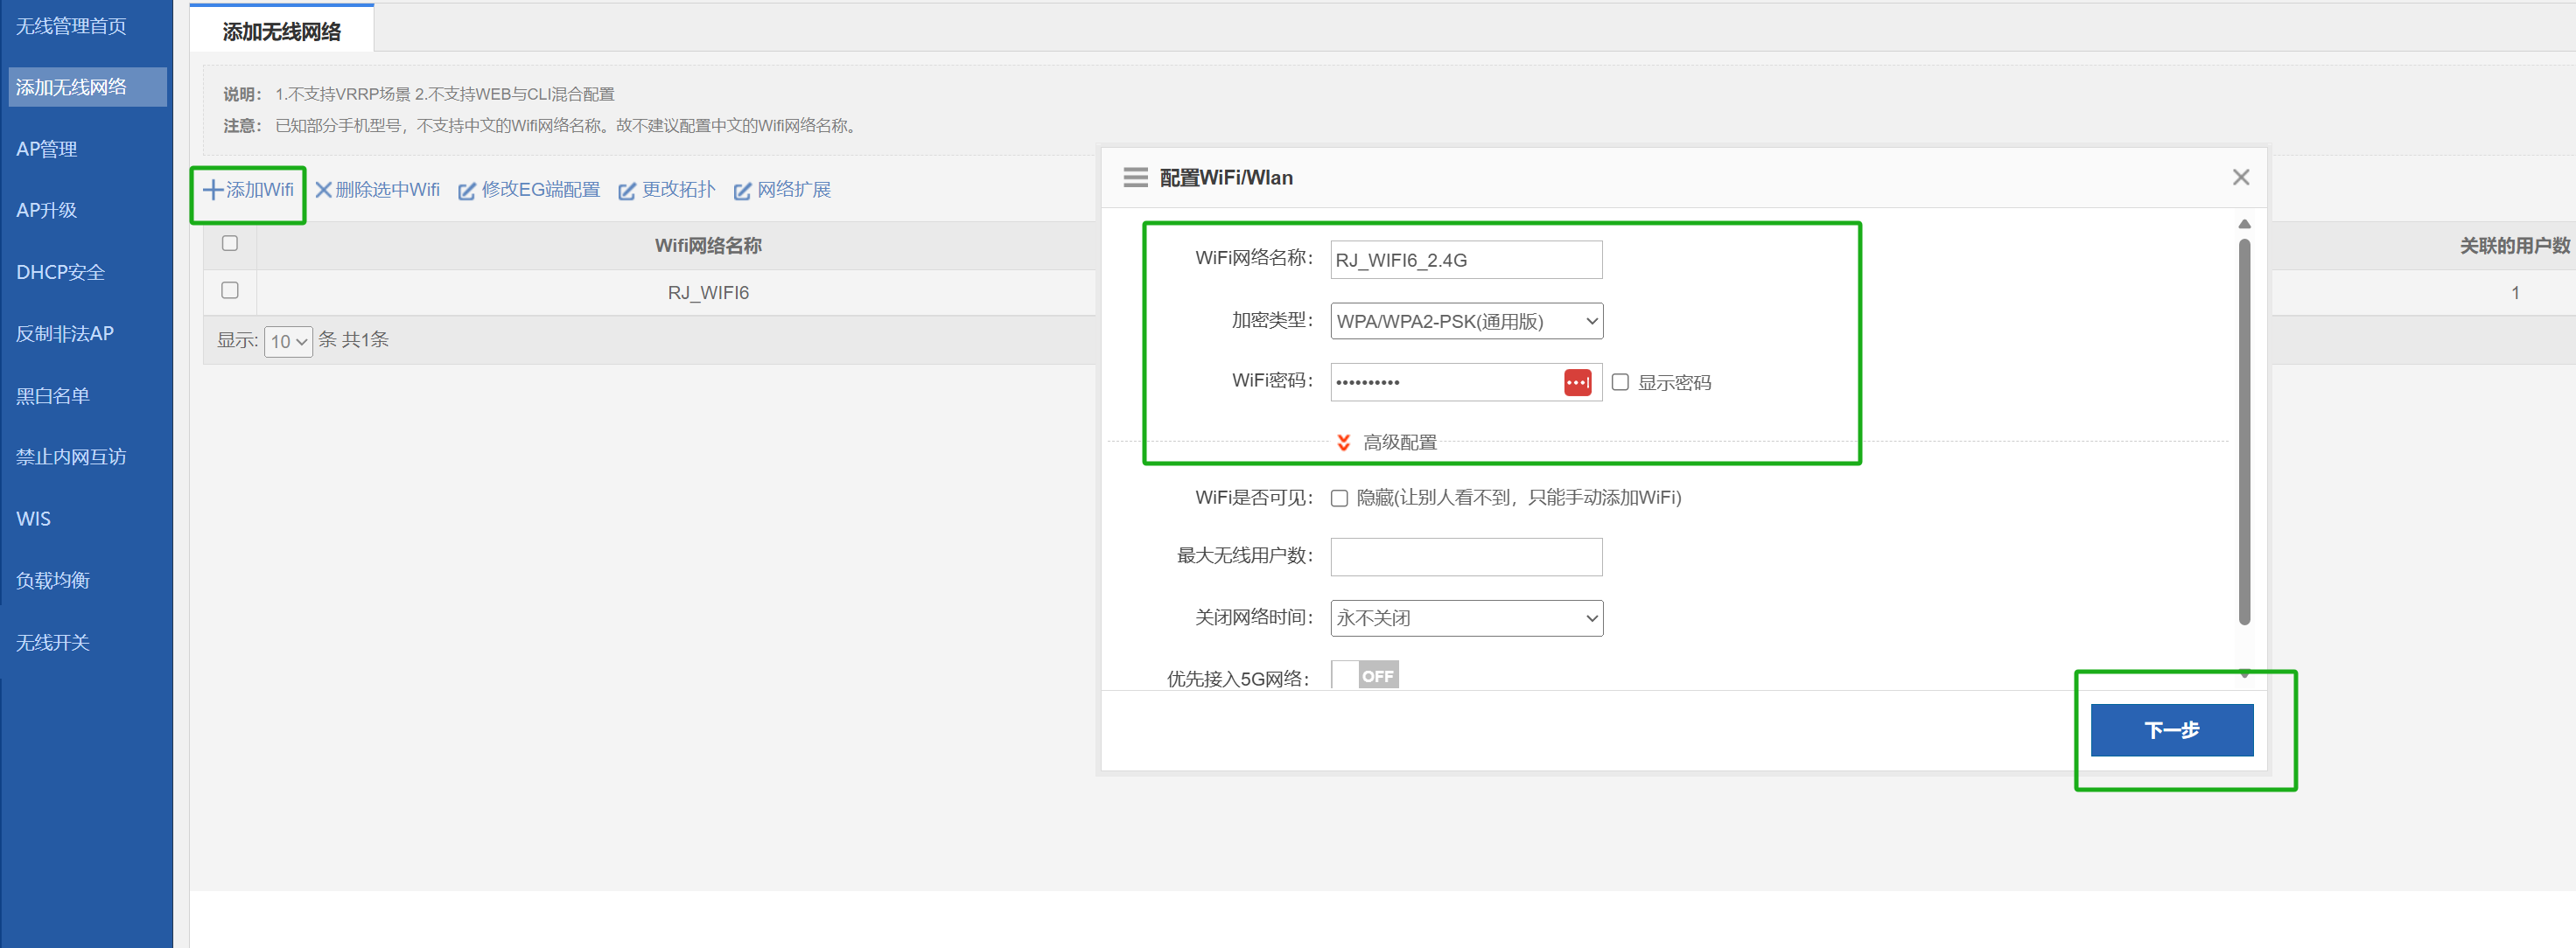Open the 关闭网络时间 dropdown

click(x=1466, y=619)
